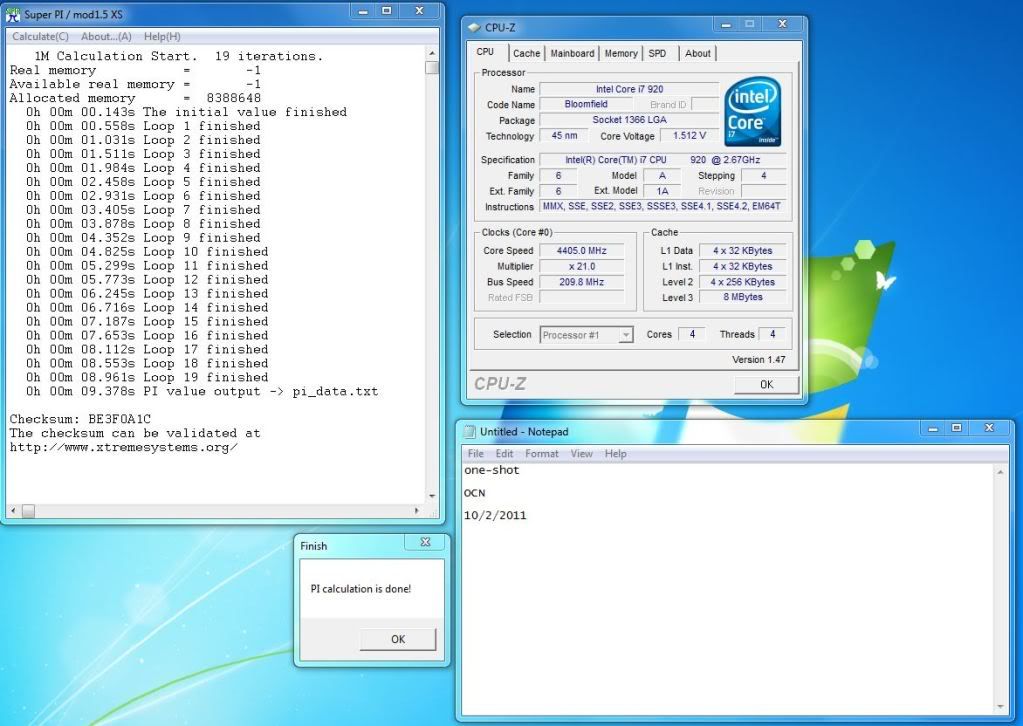This screenshot has width=1023, height=726.
Task: Click the Code Name field Bloomfield
Action: (586, 104)
